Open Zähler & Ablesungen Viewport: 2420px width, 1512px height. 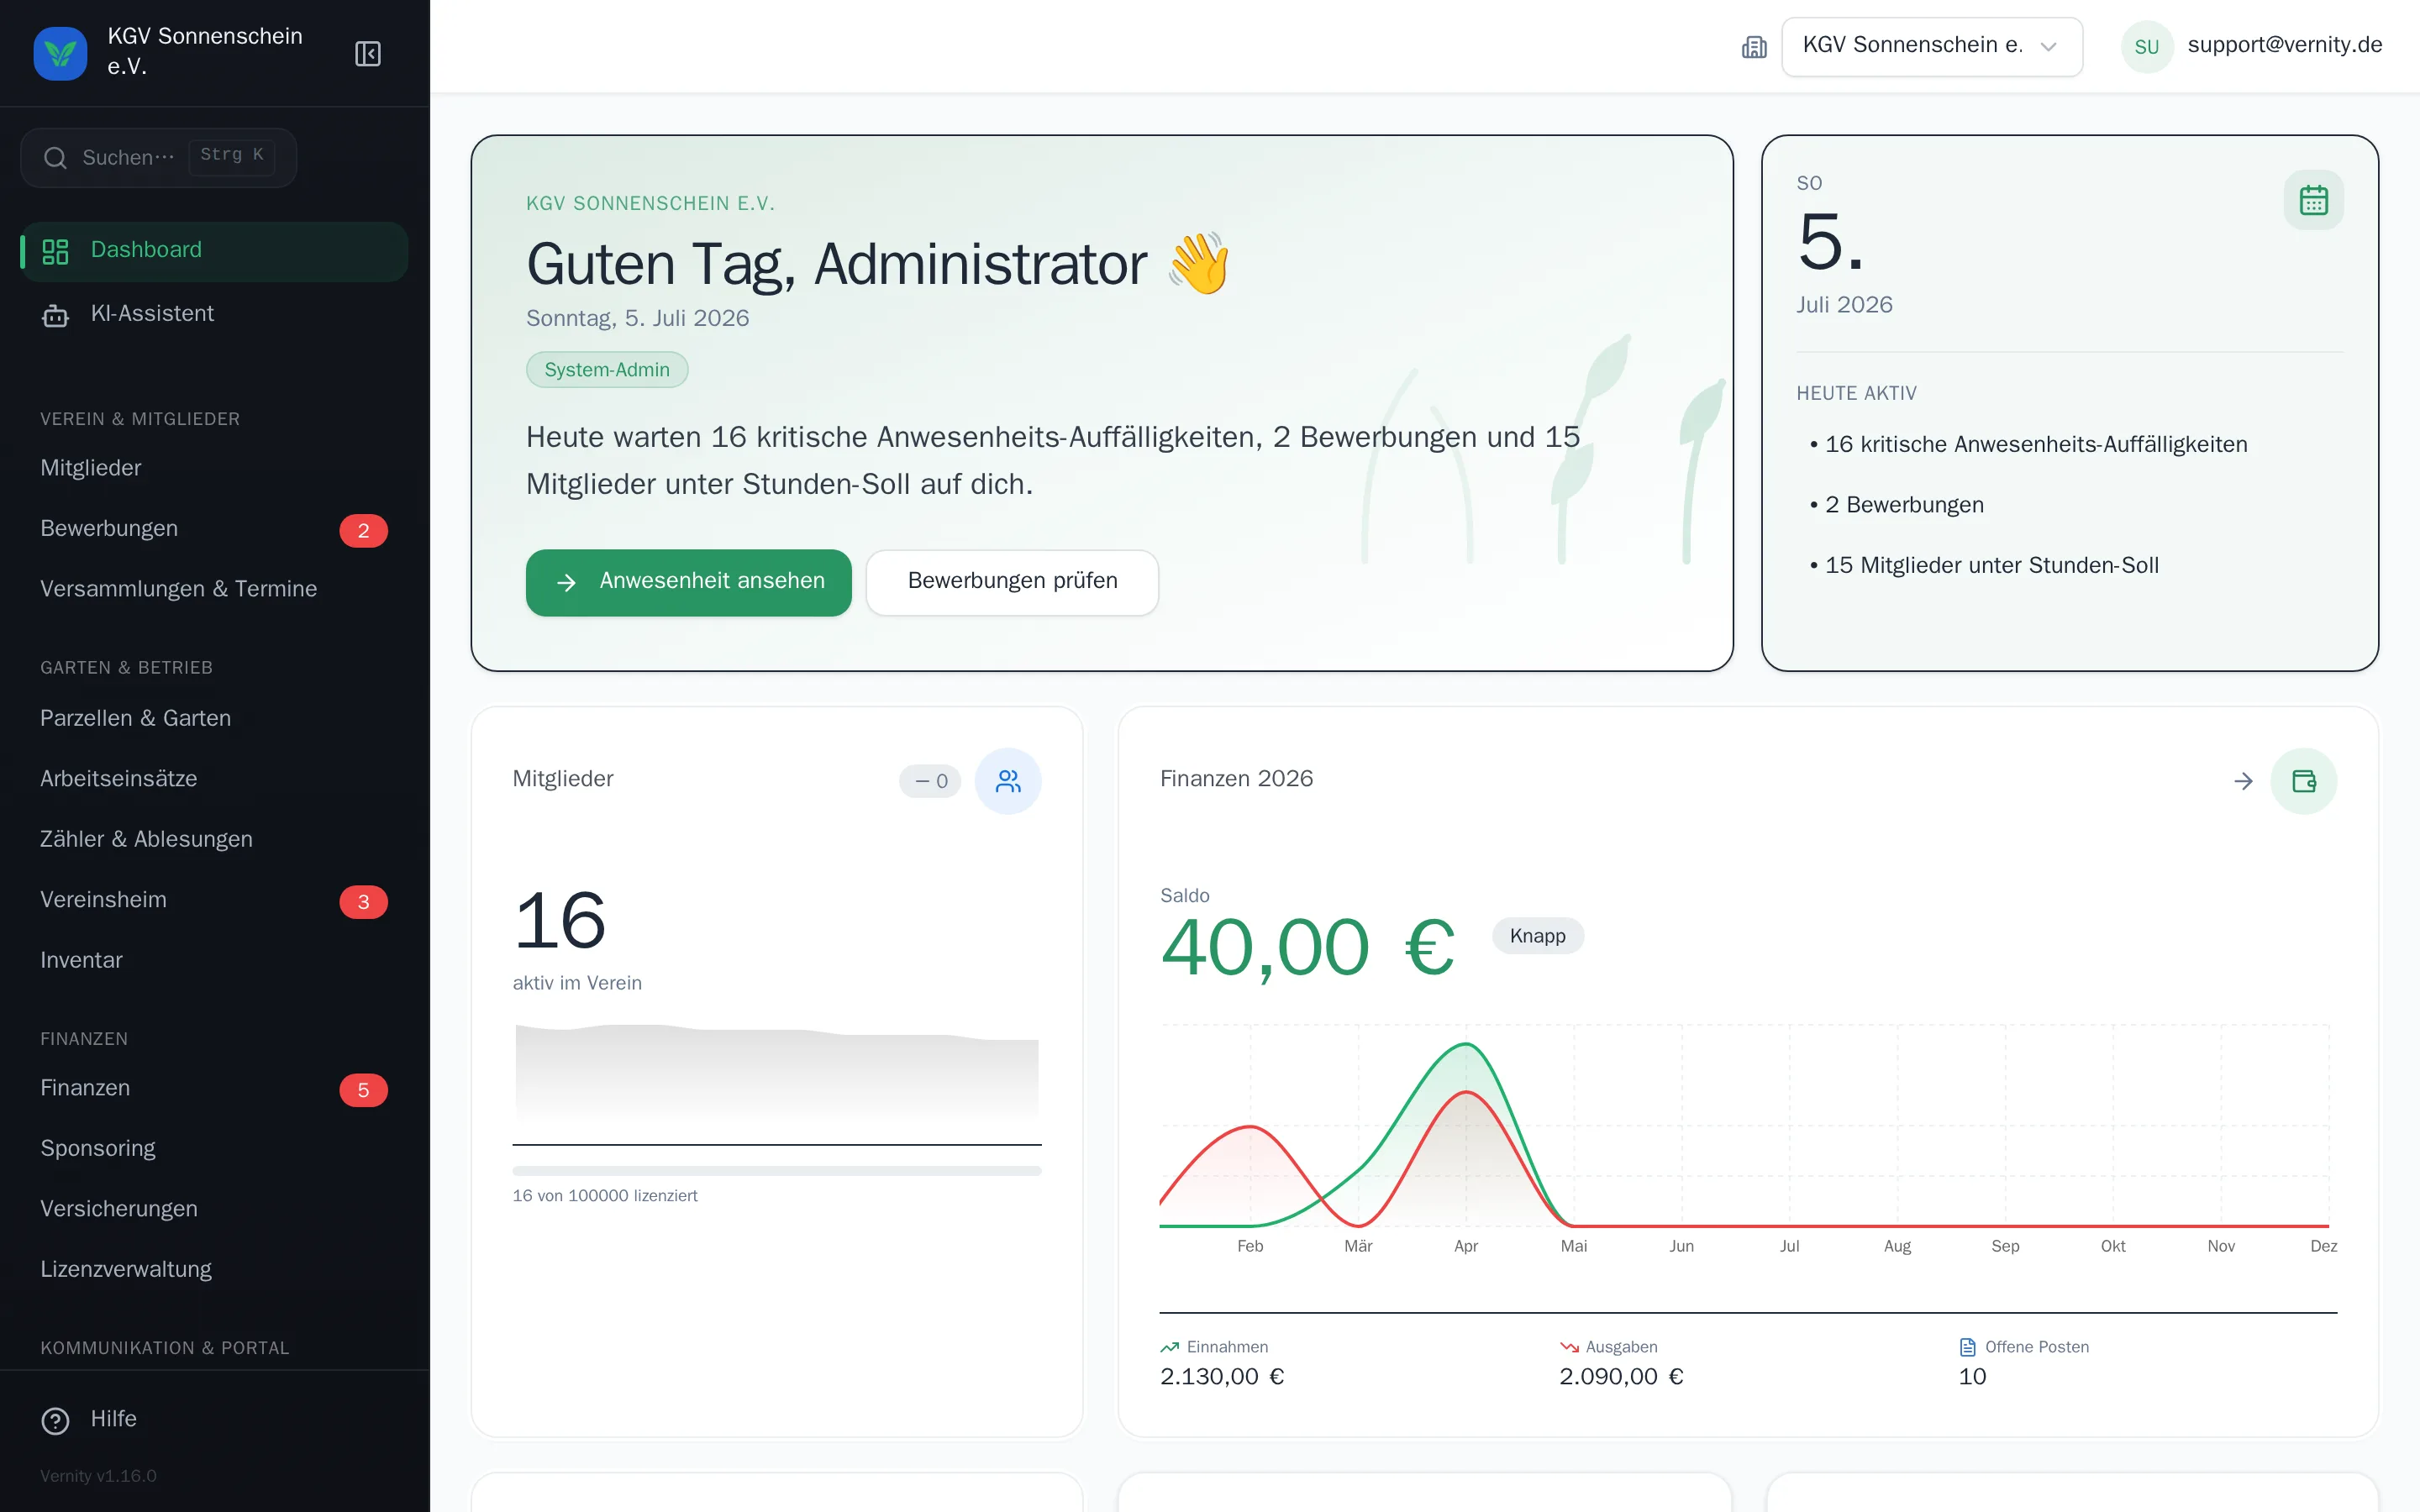[214, 839]
